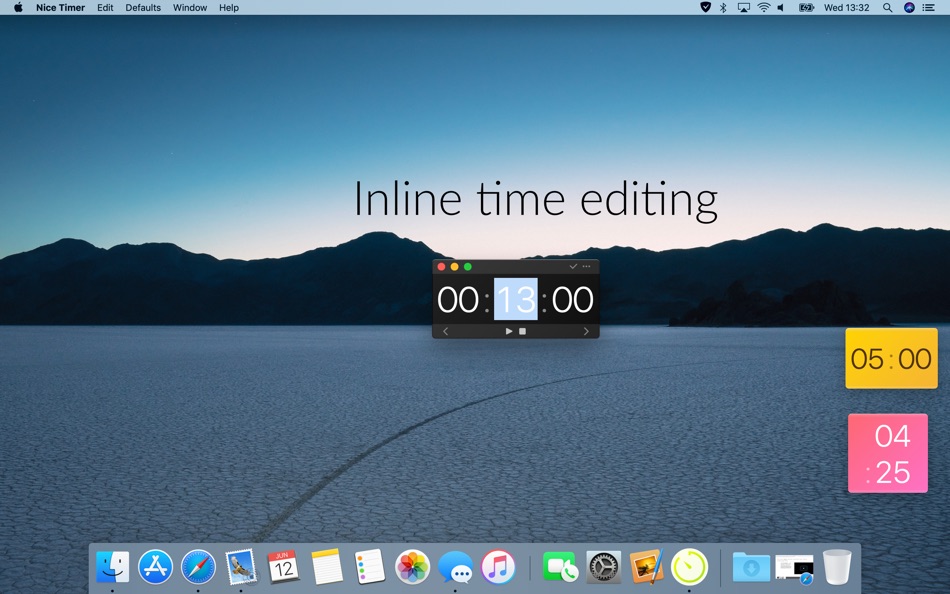Click the Wi-Fi status icon
950x594 pixels.
(x=764, y=7)
